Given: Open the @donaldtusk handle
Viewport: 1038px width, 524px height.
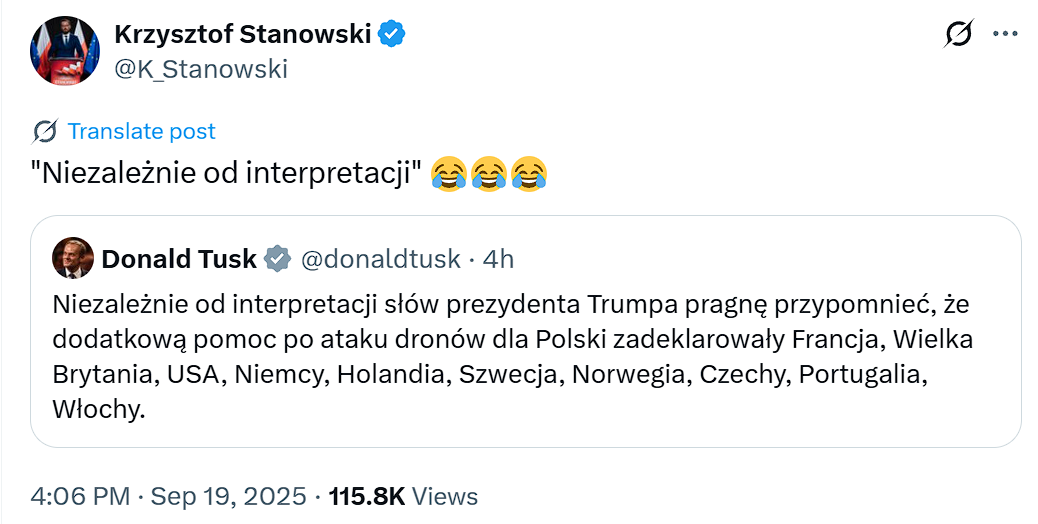Looking at the screenshot, I should pyautogui.click(x=380, y=260).
